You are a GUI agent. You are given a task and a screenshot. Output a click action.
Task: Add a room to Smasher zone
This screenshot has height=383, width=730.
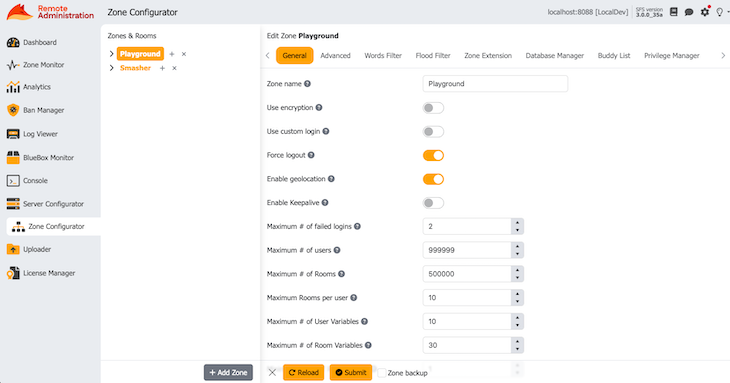[162, 68]
